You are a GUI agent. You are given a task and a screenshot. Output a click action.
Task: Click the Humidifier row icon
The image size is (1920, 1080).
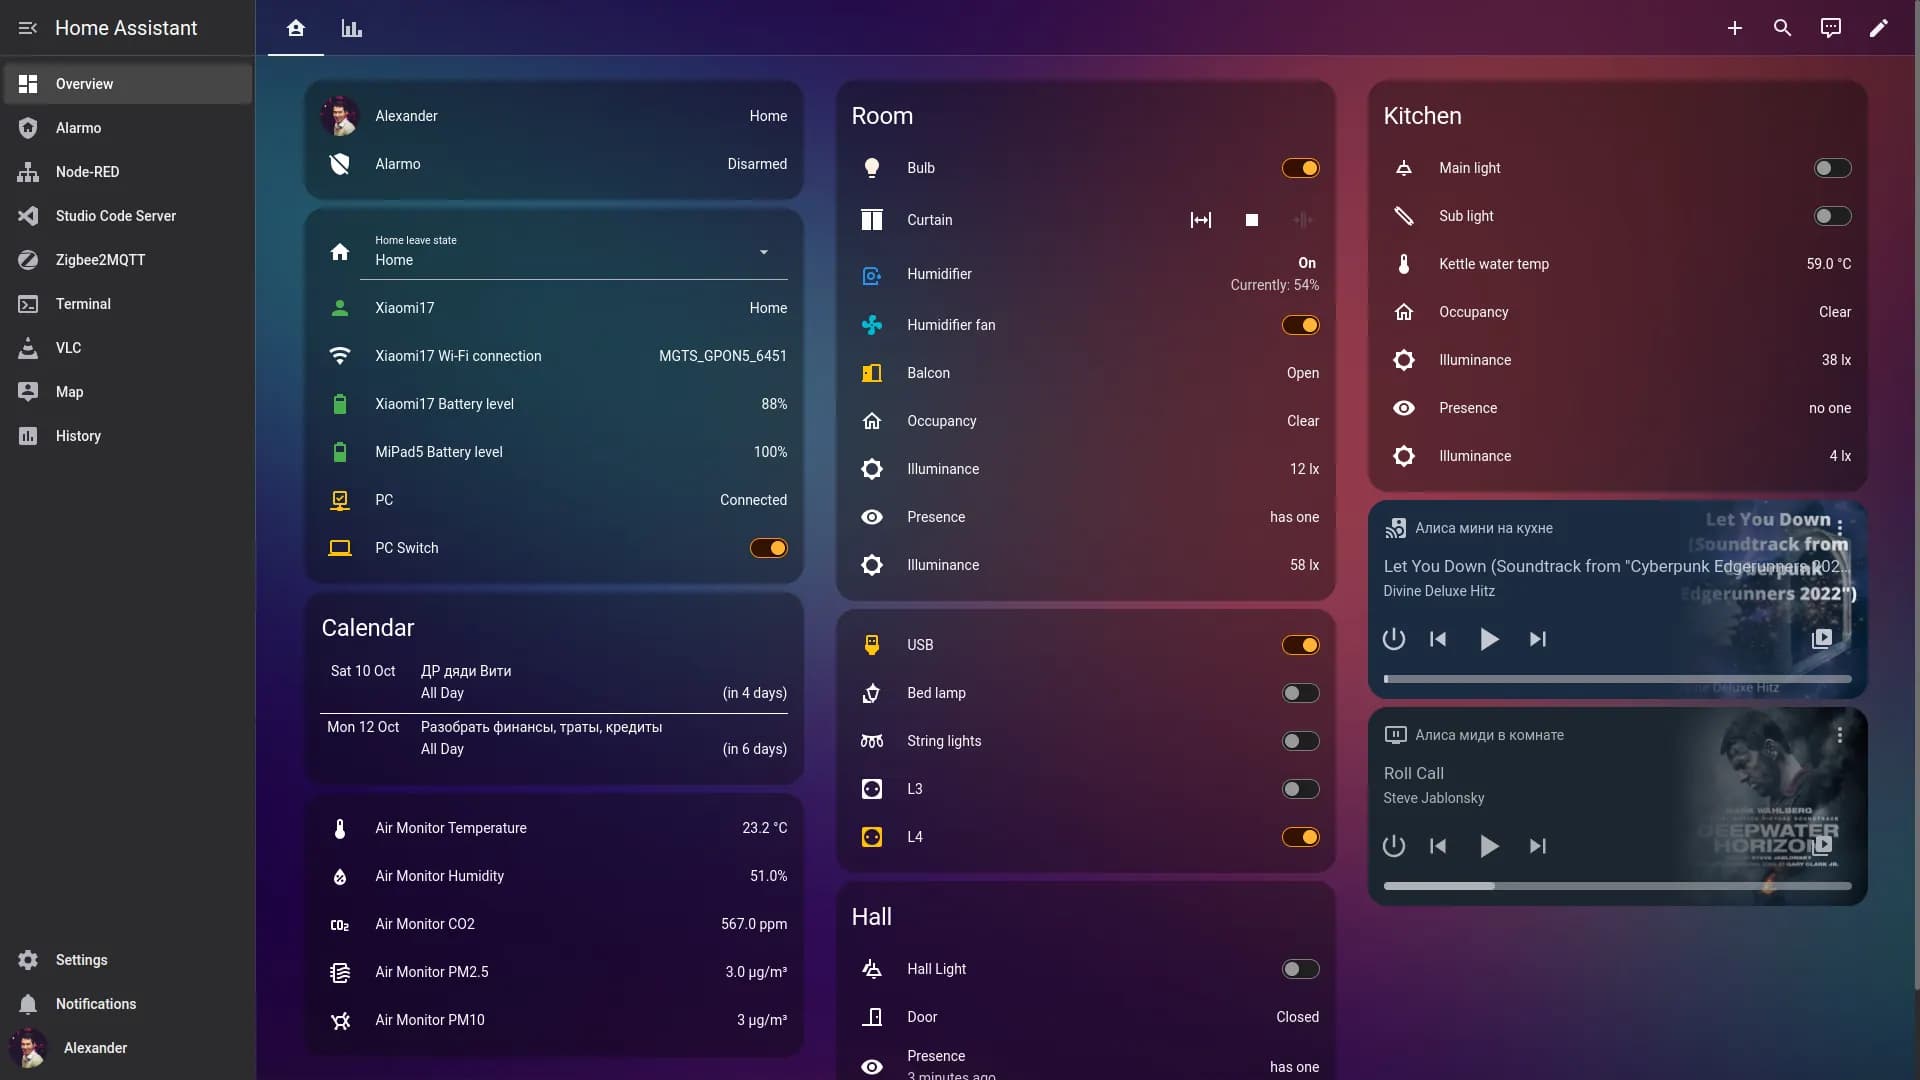point(871,275)
